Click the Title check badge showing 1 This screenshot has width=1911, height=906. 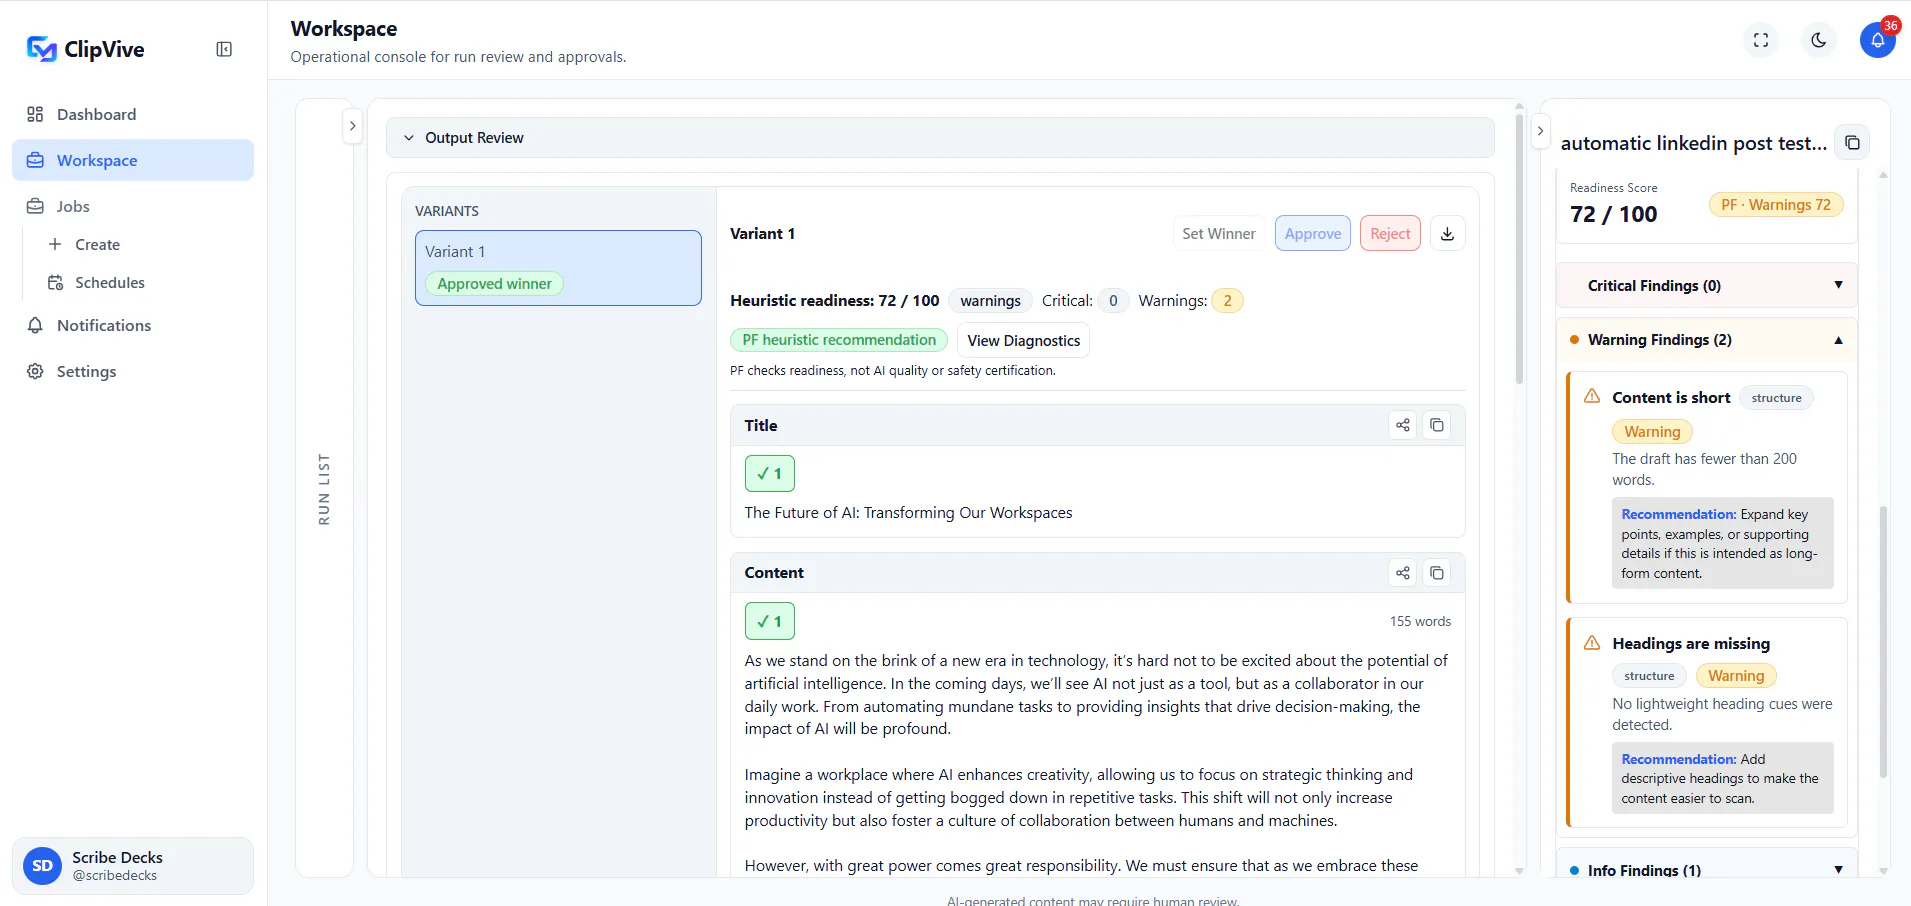[x=769, y=473]
